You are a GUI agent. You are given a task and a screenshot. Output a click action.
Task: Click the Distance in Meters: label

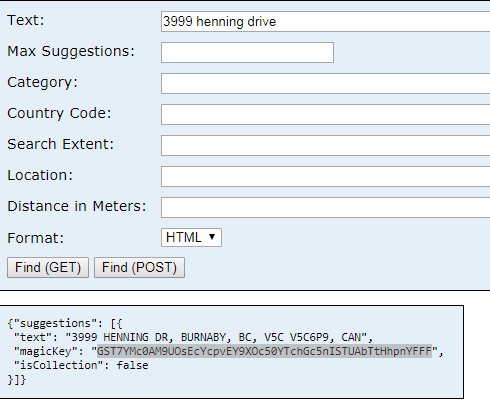coord(77,206)
